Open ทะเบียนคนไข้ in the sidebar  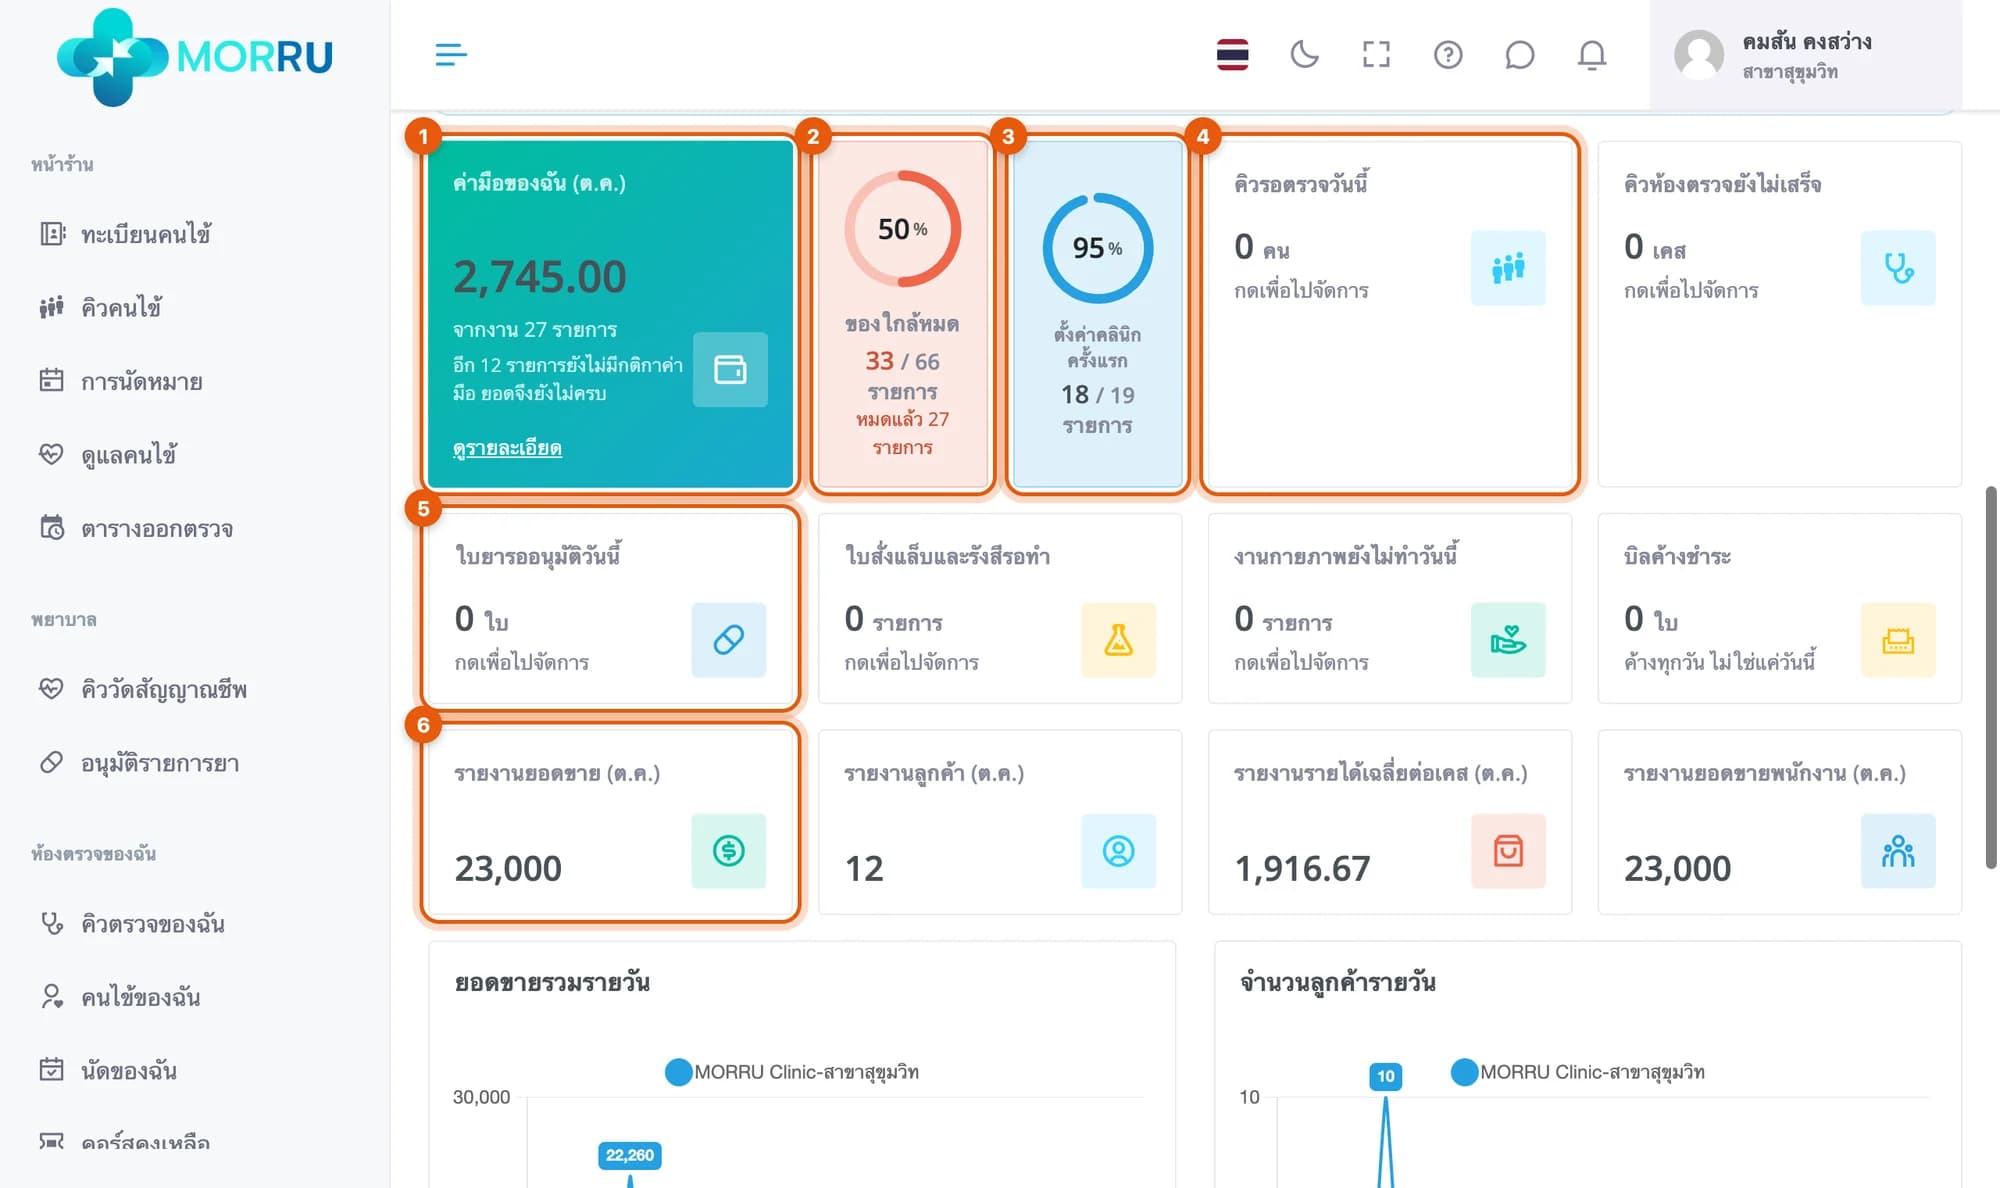point(125,234)
